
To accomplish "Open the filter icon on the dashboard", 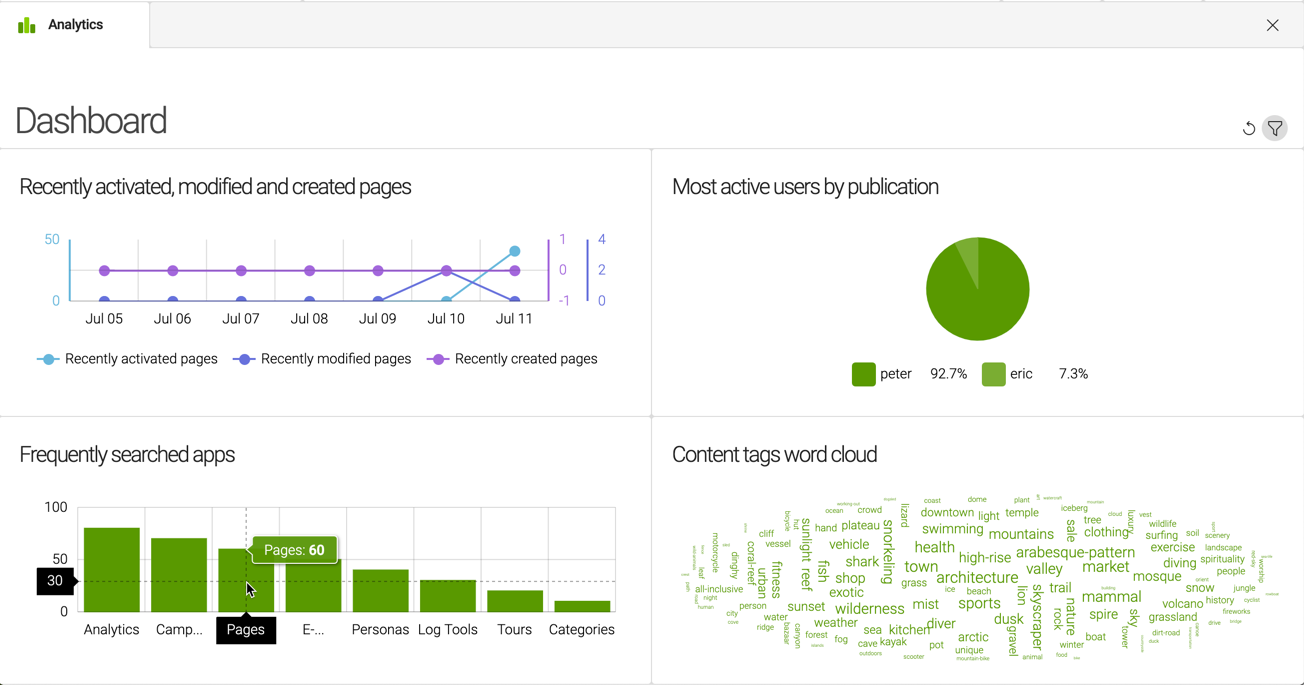I will tap(1275, 128).
